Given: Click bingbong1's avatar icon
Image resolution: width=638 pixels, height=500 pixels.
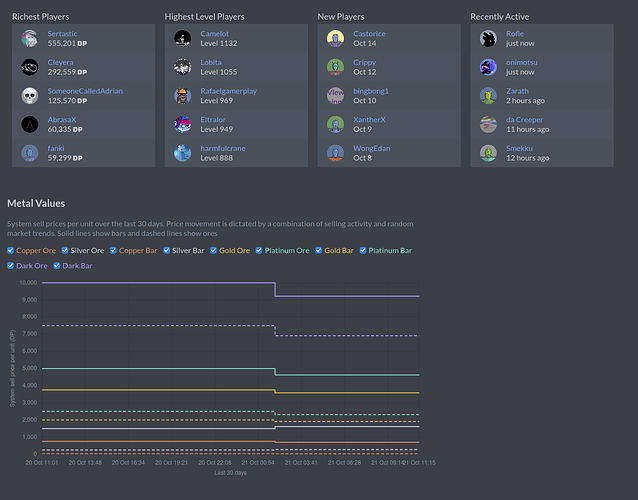Looking at the screenshot, I should point(335,96).
